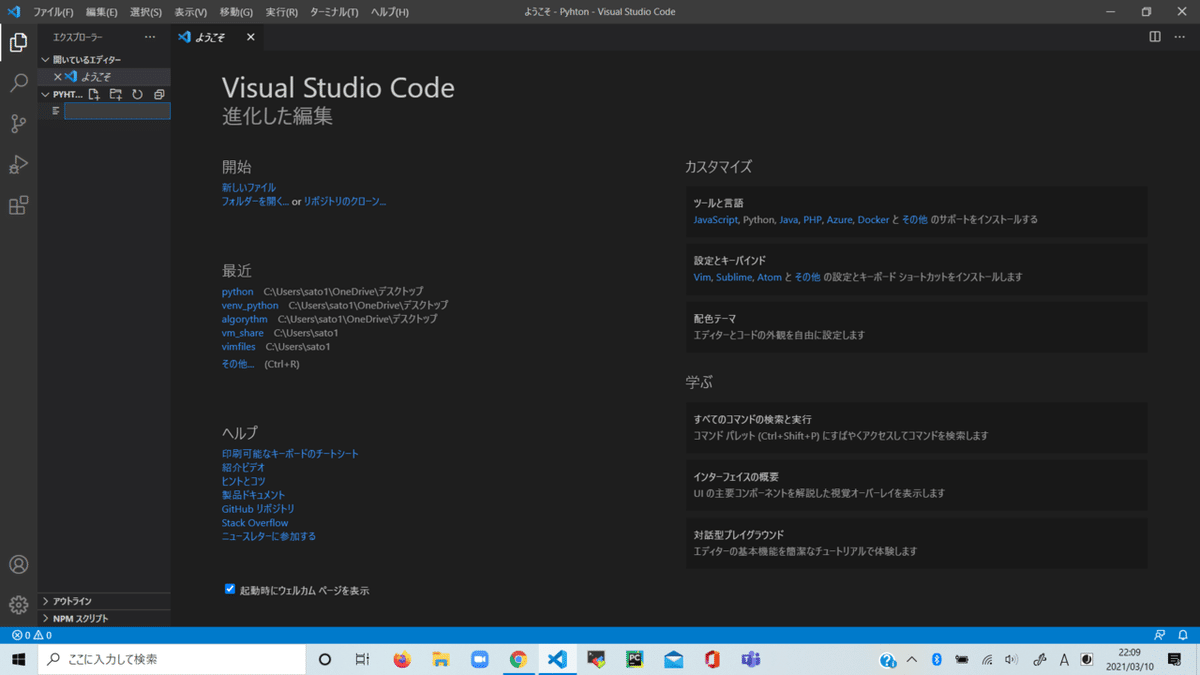The width and height of the screenshot is (1200, 675).
Task: Open Microsoft Teams from the taskbar
Action: click(x=750, y=659)
